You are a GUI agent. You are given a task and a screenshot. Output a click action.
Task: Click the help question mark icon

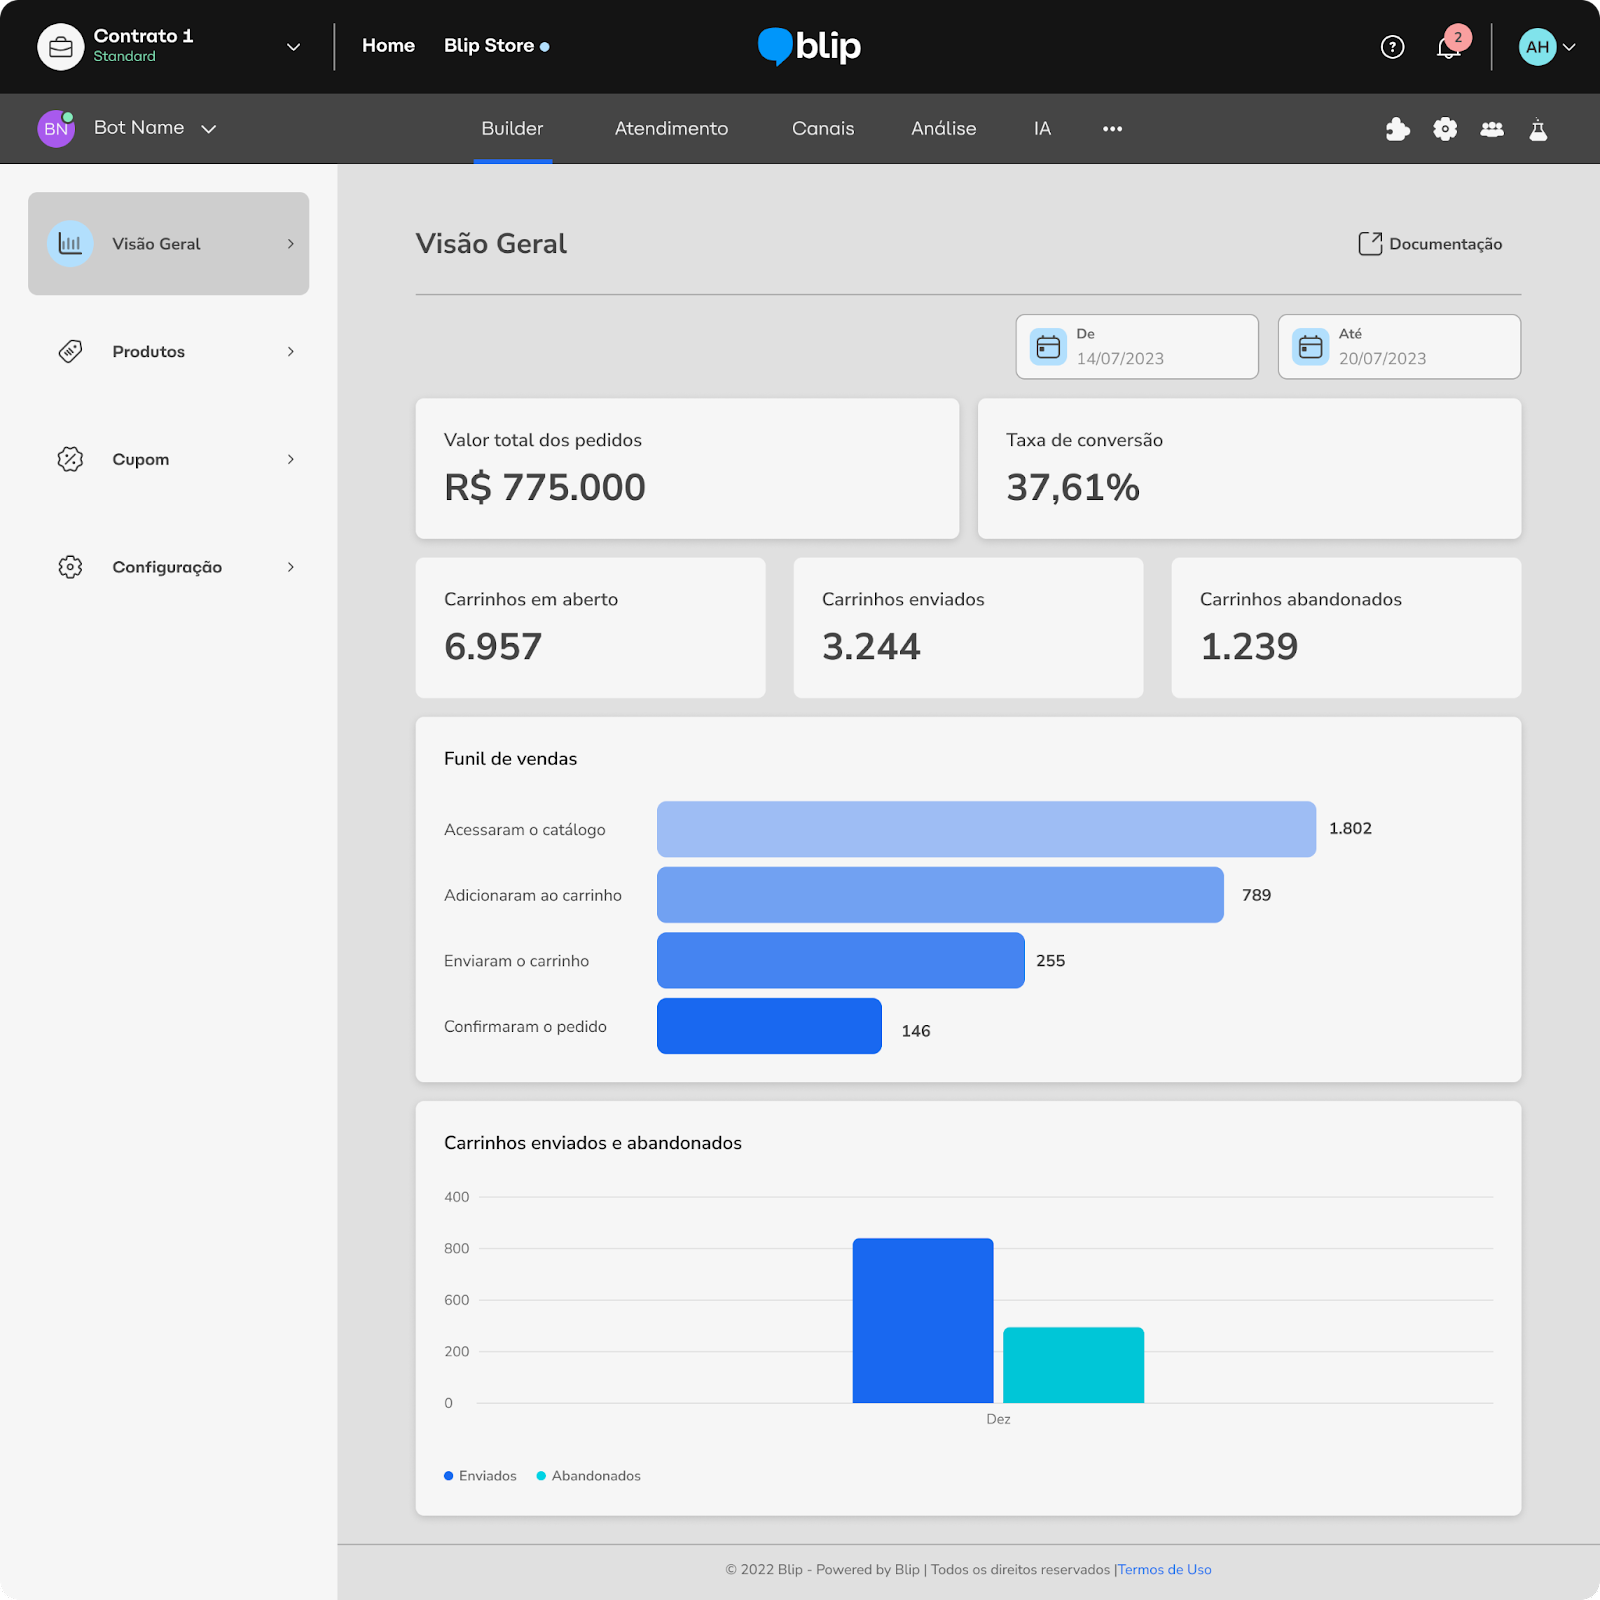tap(1392, 47)
